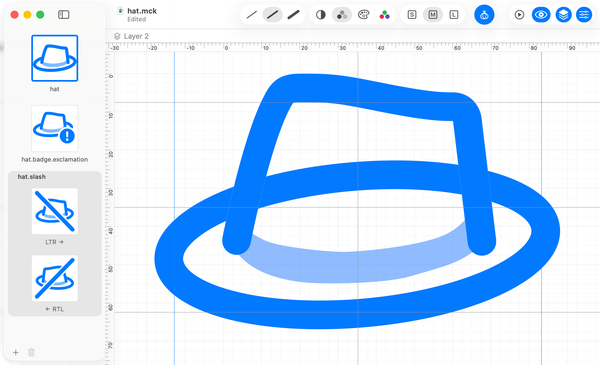Viewport: 600px width, 365px height.
Task: Select the thin stroke weight
Action: 251,15
